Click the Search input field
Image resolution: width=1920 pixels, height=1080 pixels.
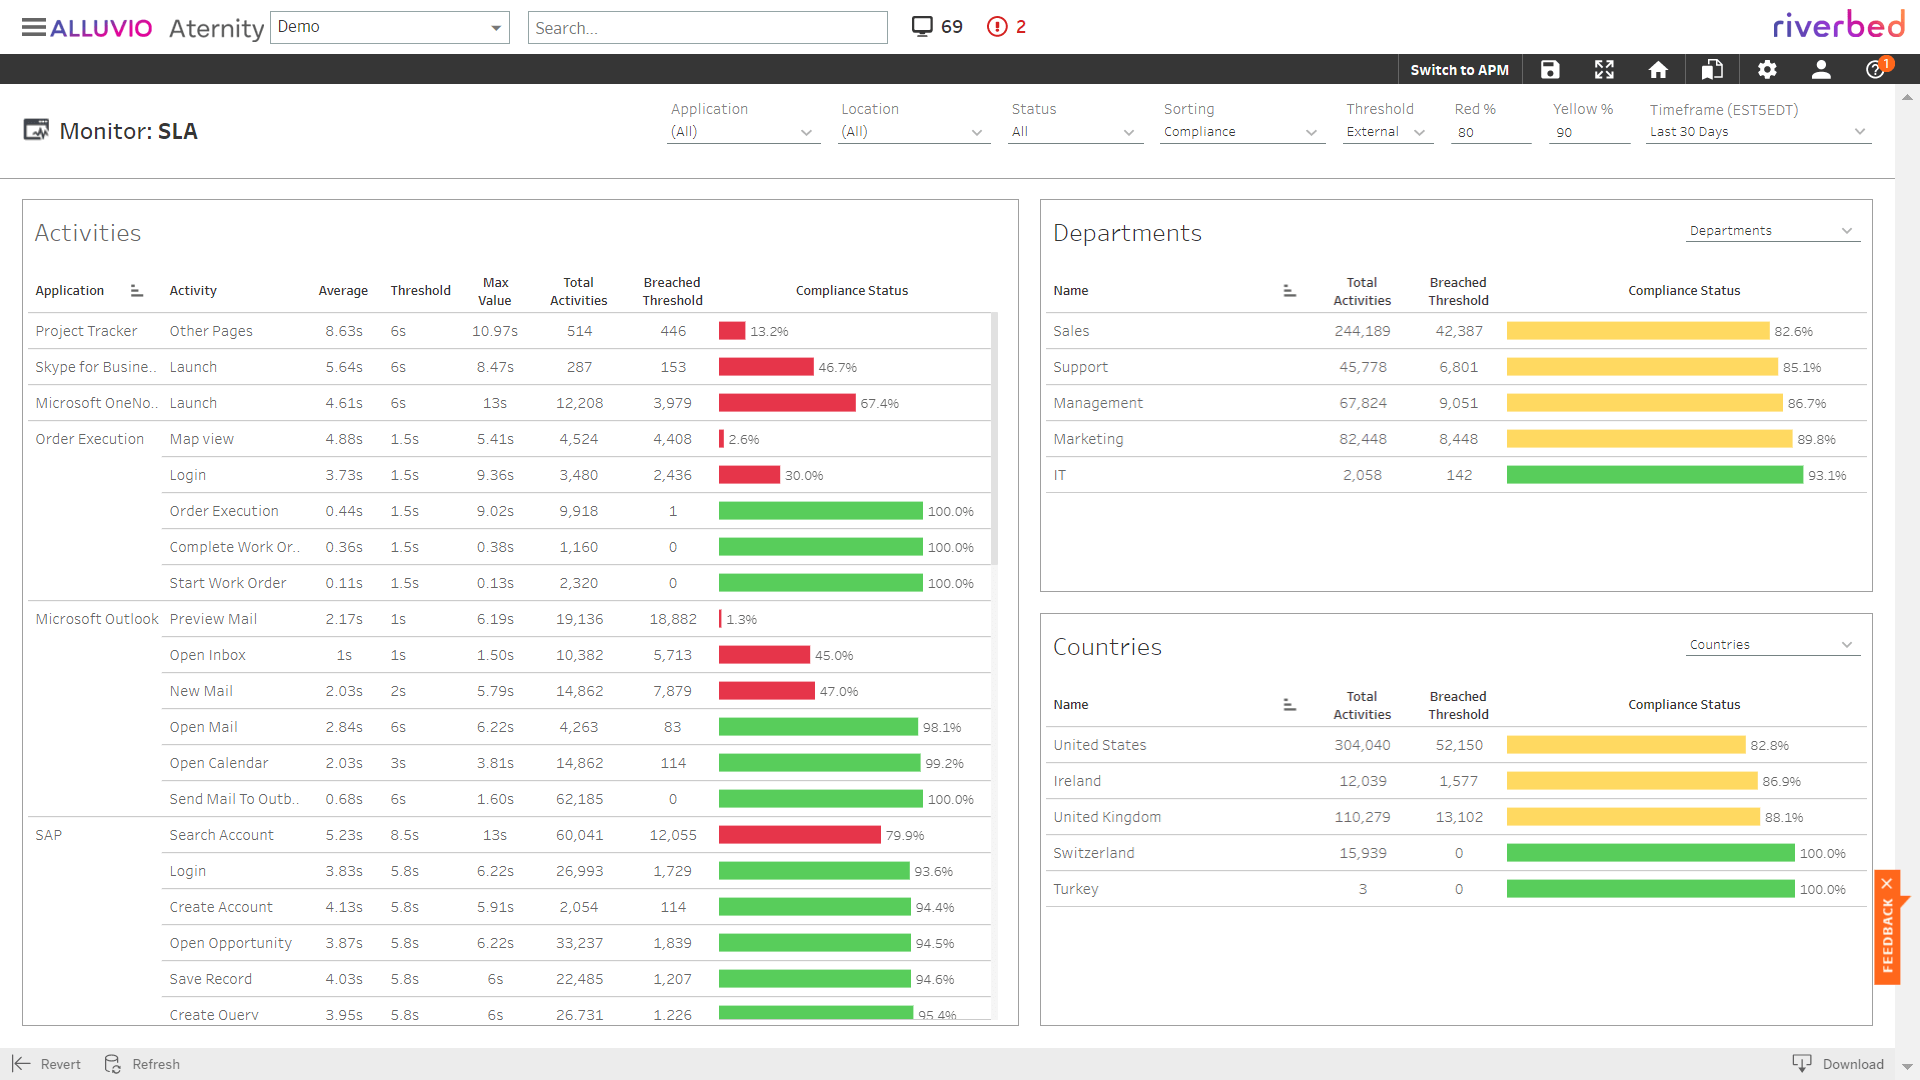tap(707, 25)
